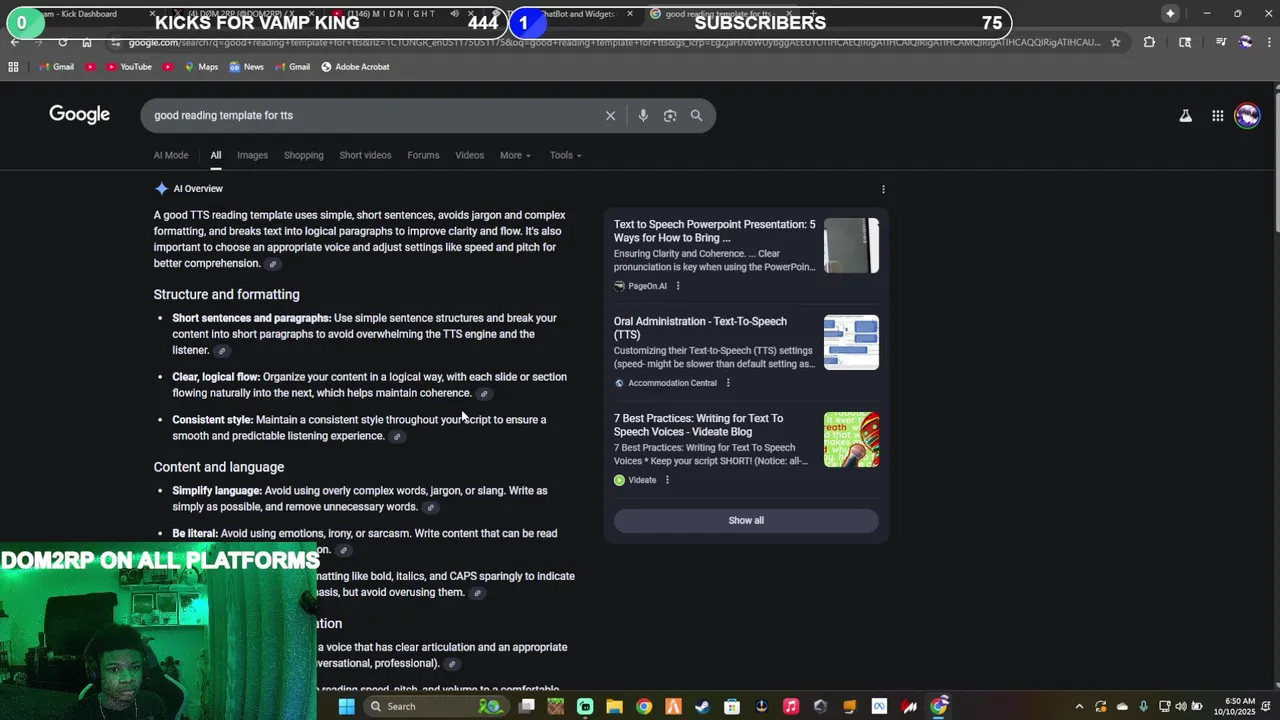
Task: Select the Short videos tab
Action: [x=365, y=155]
